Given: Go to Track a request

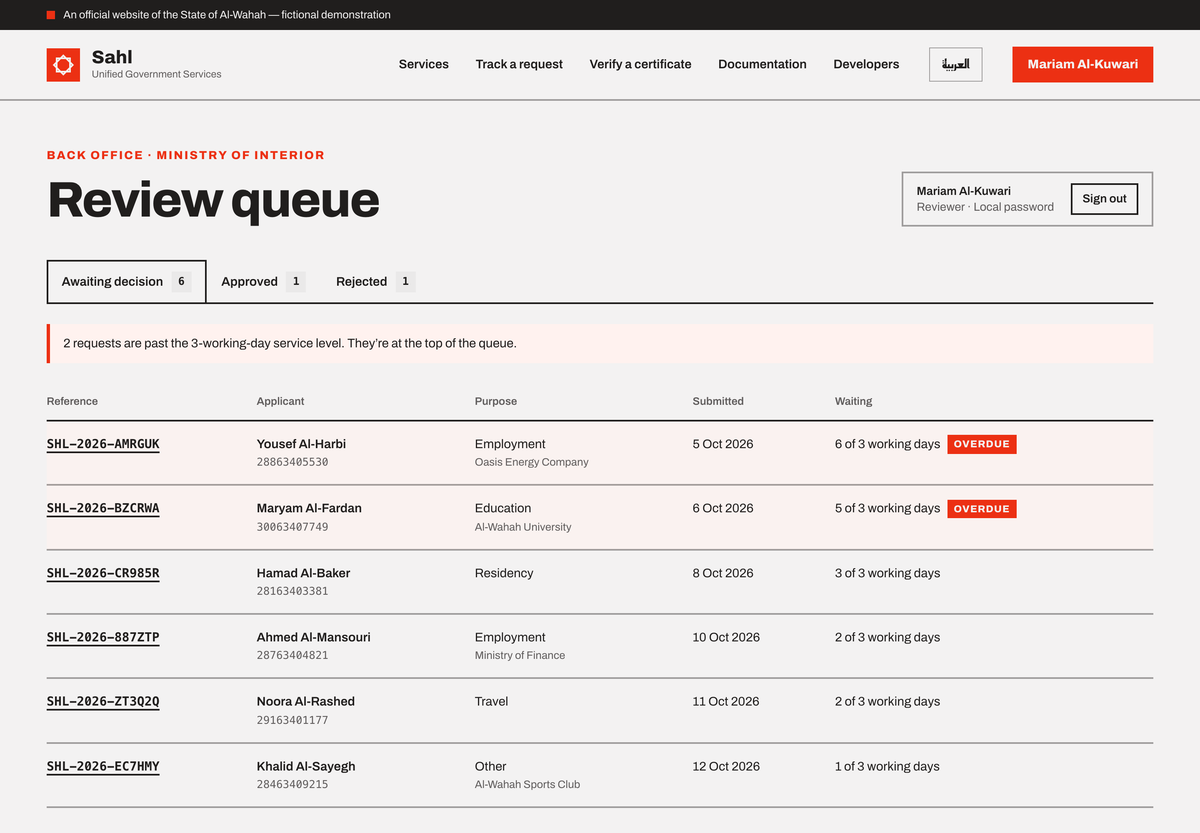Looking at the screenshot, I should [519, 64].
